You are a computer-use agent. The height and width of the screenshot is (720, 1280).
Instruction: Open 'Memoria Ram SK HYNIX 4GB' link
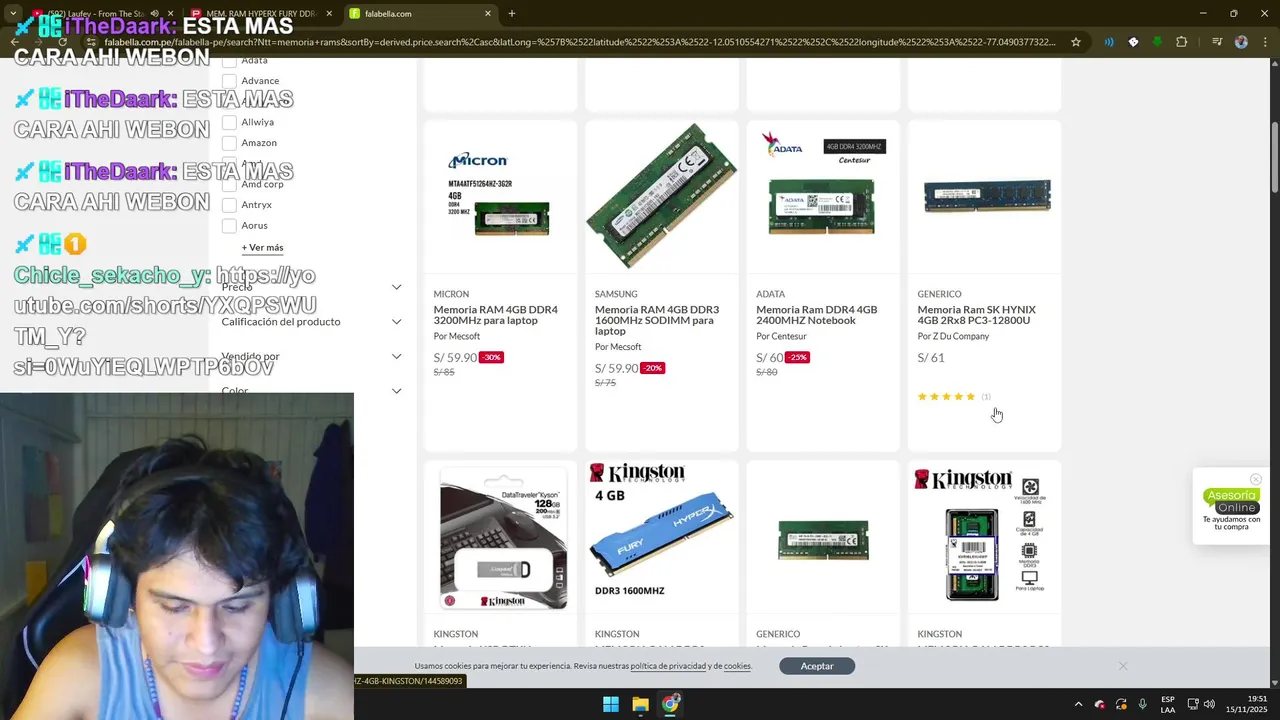pos(977,315)
